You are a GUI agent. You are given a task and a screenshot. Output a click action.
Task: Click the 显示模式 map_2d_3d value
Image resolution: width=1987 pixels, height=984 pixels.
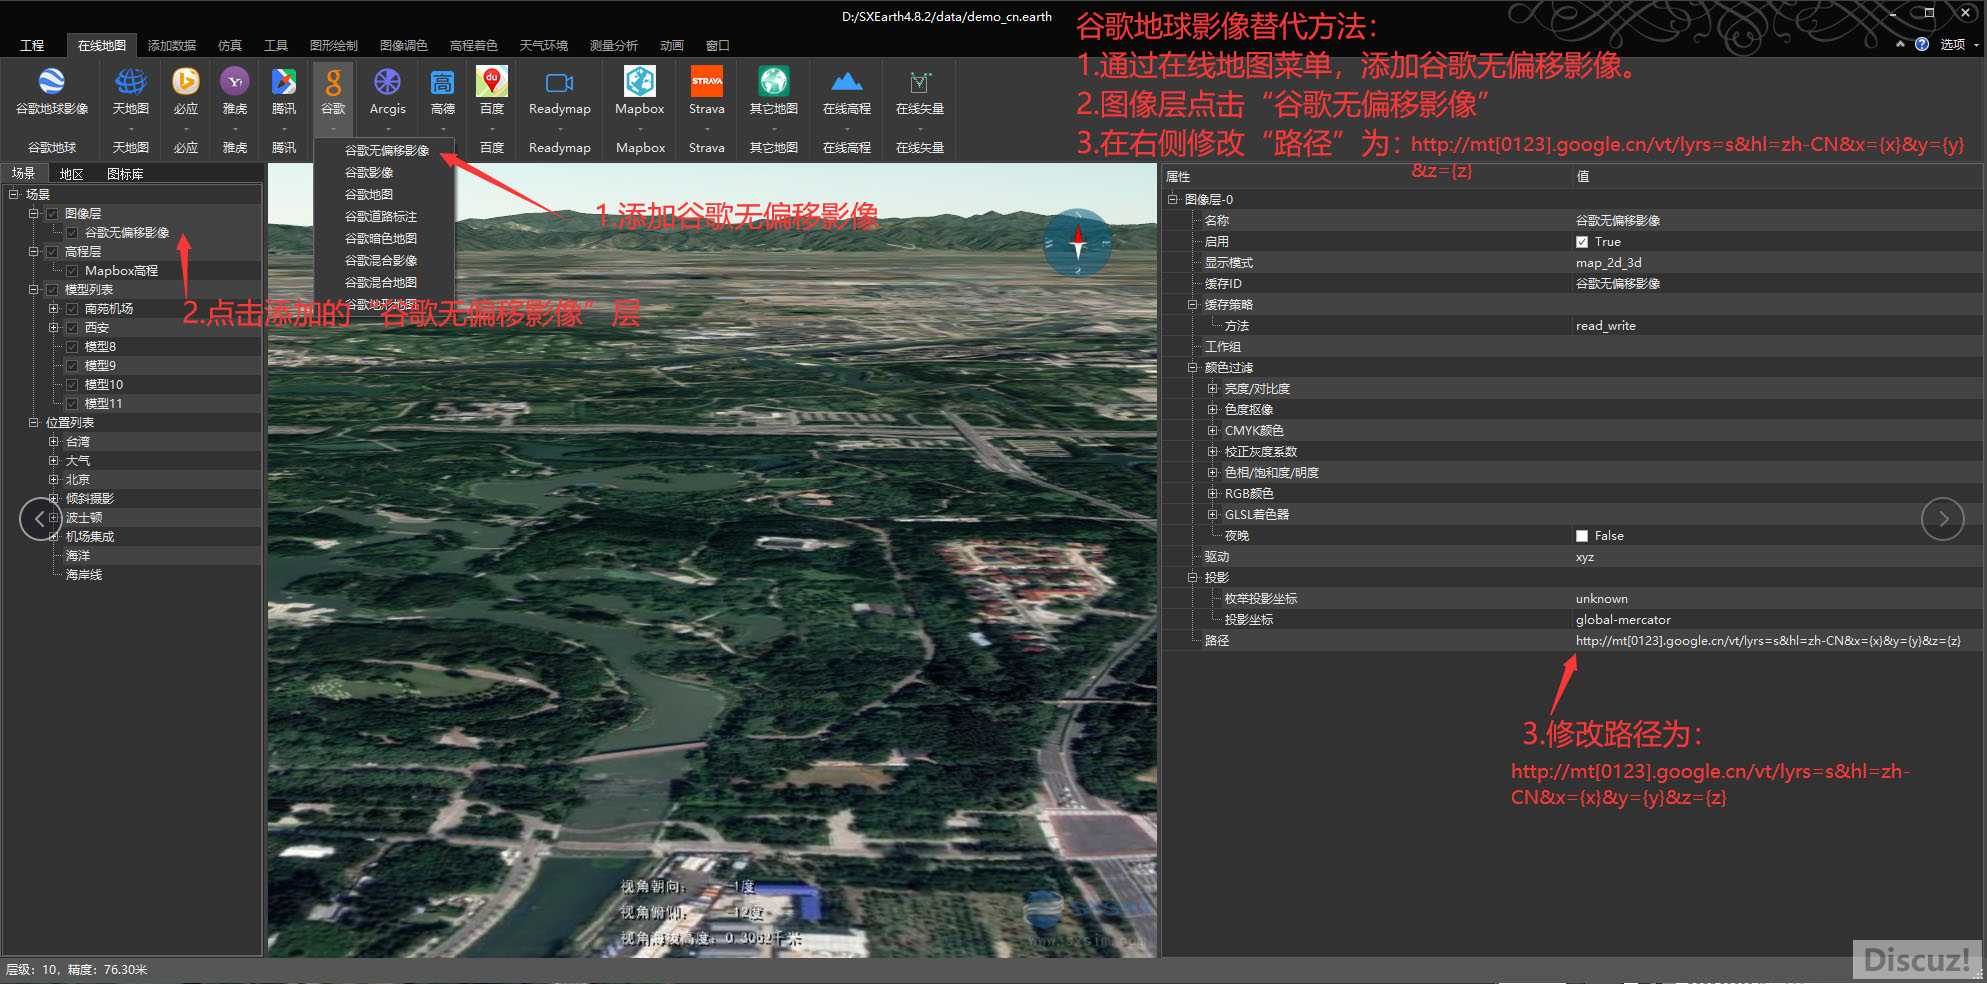(x=1609, y=263)
